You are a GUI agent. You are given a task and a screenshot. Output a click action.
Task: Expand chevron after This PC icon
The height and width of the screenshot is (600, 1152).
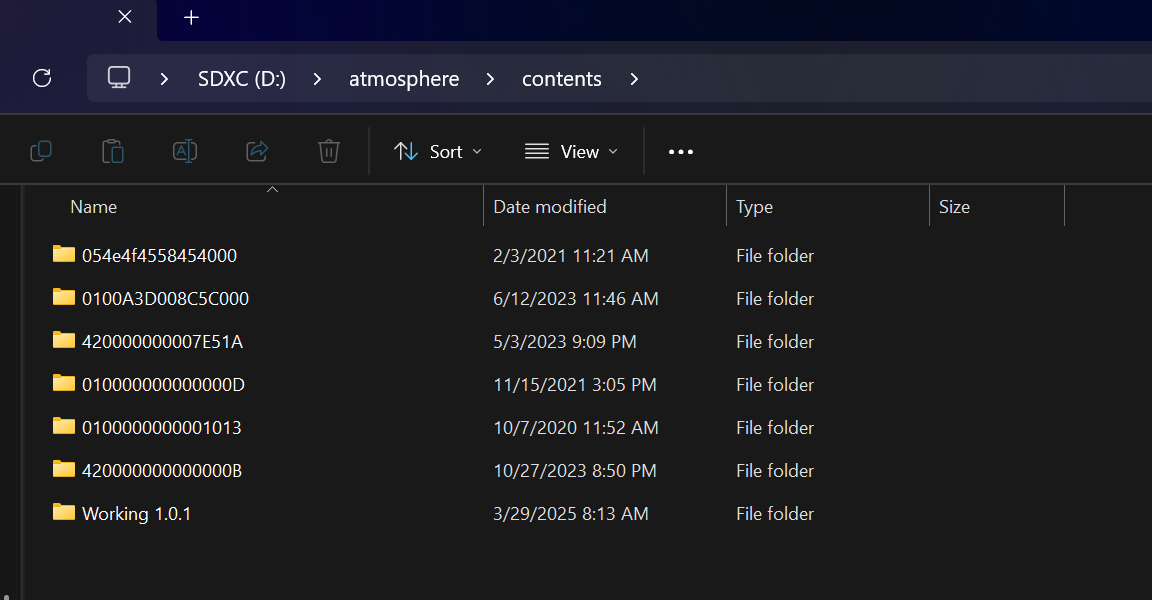164,79
